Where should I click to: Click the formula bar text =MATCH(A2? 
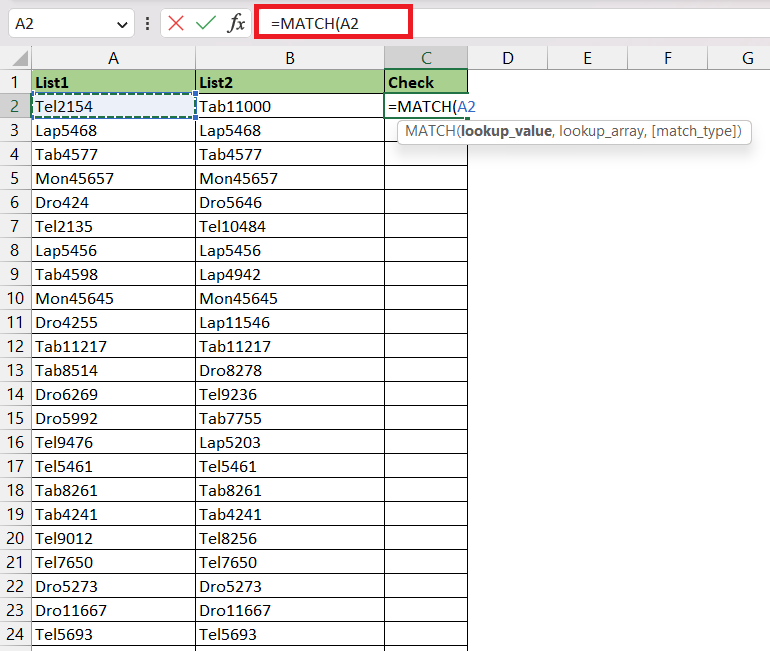pyautogui.click(x=315, y=23)
